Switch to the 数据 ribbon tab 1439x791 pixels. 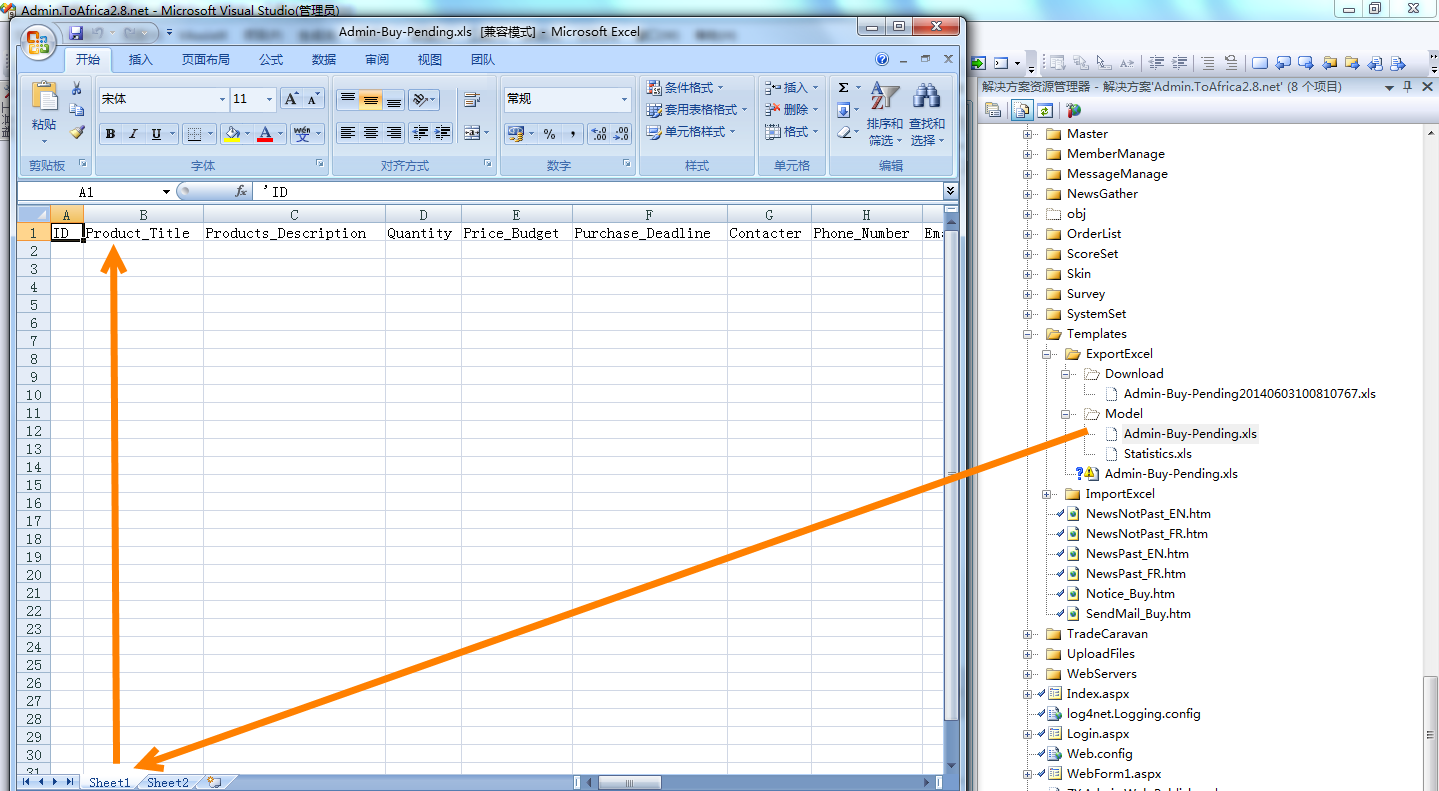pos(324,60)
